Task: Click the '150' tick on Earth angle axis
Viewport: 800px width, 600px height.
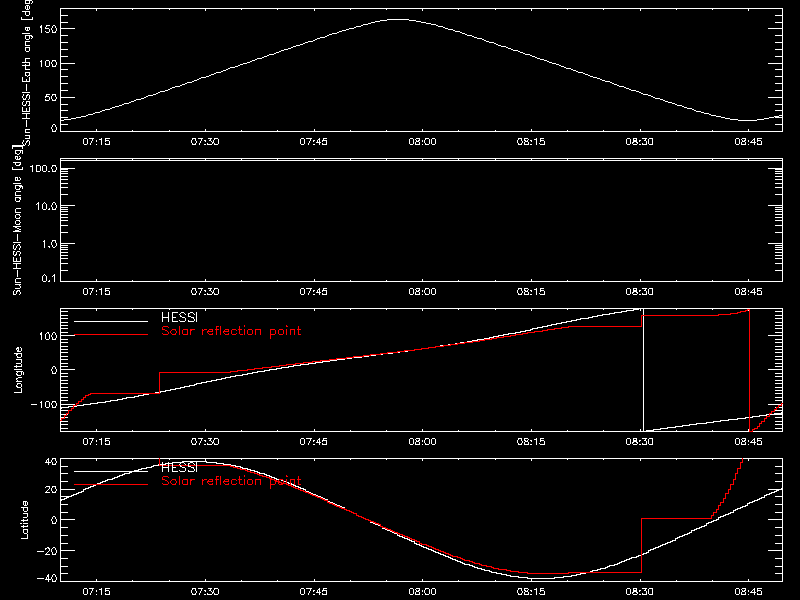Action: pos(47,29)
